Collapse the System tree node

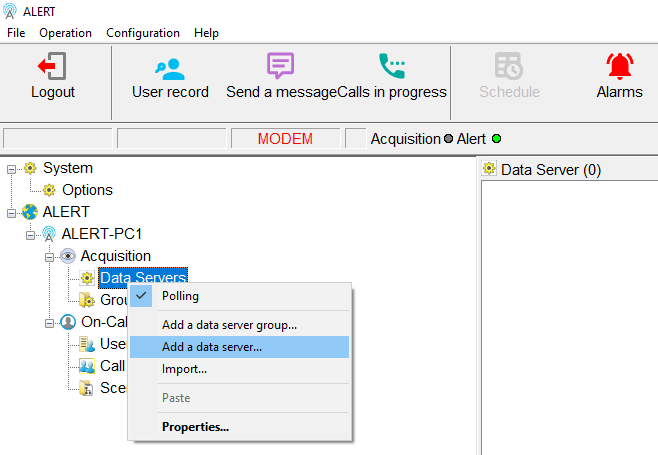(12, 168)
